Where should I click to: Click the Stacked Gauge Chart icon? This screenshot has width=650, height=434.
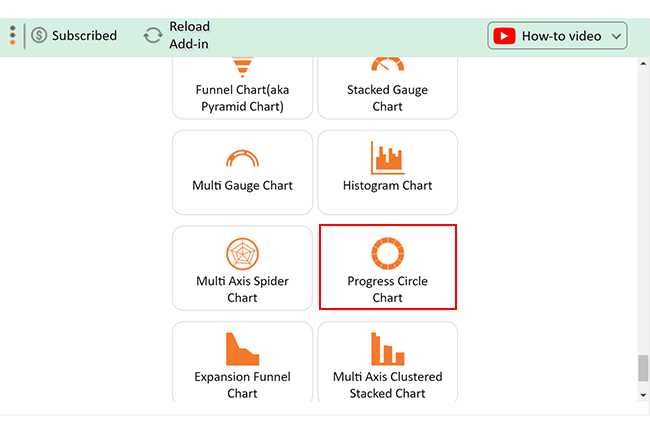point(388,64)
